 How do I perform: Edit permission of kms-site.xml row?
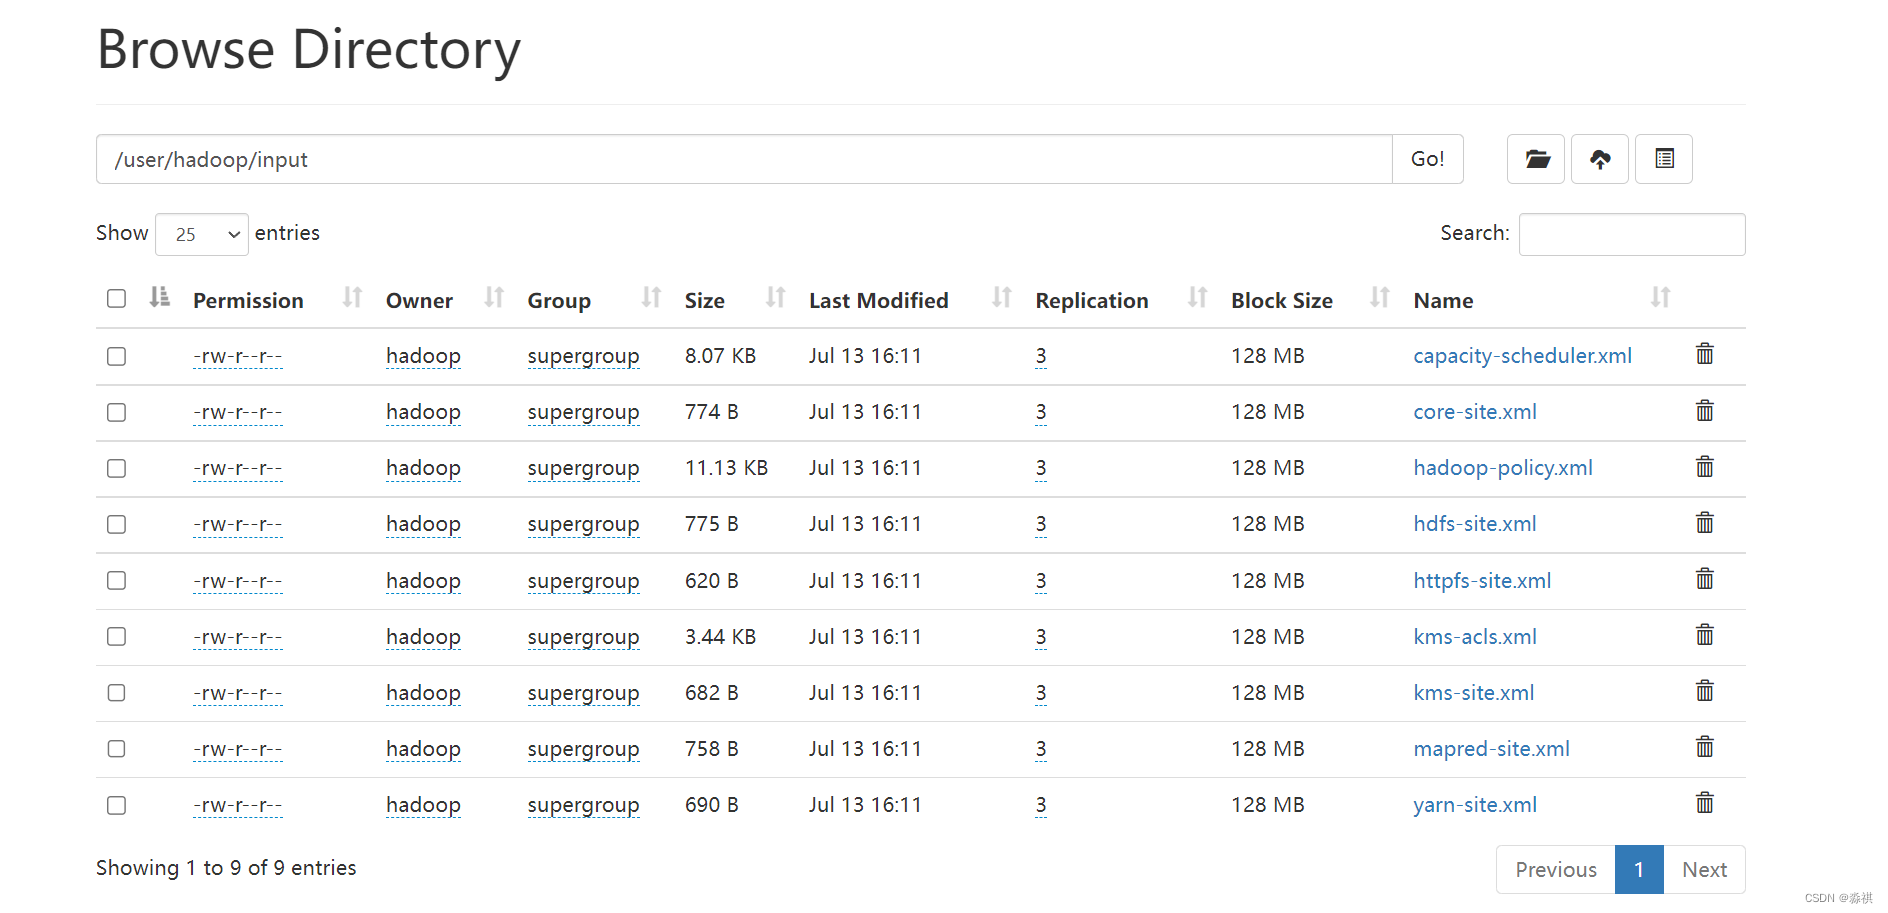[x=238, y=694]
